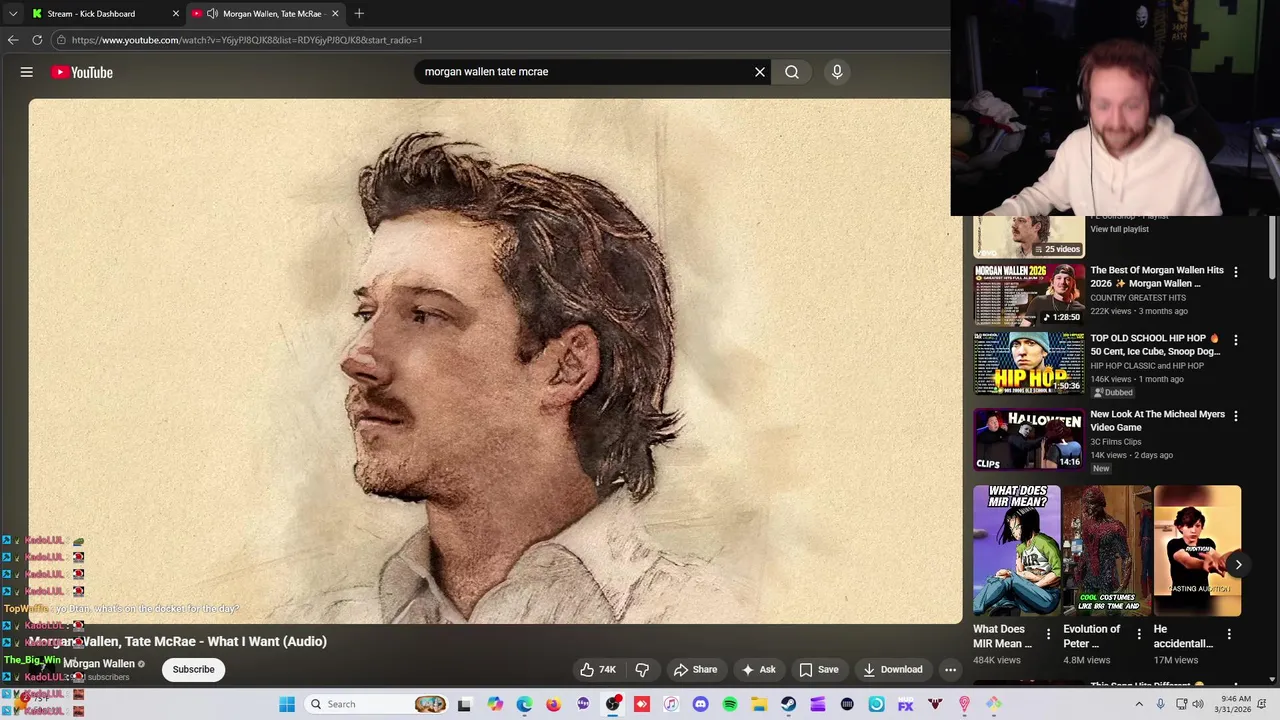Open options for TOP OLD SCHOOL HIP HOP video
This screenshot has width=1280, height=720.
pyautogui.click(x=1236, y=340)
